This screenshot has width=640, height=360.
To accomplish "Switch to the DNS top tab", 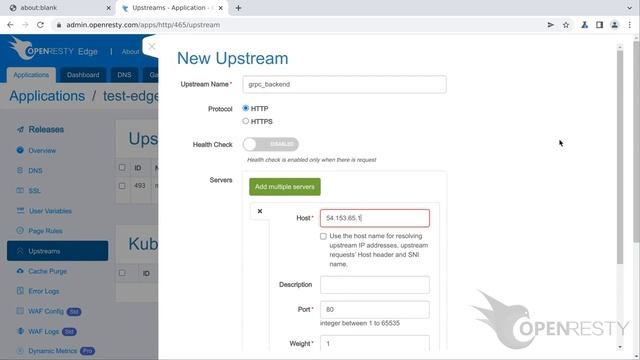I will click(x=124, y=75).
